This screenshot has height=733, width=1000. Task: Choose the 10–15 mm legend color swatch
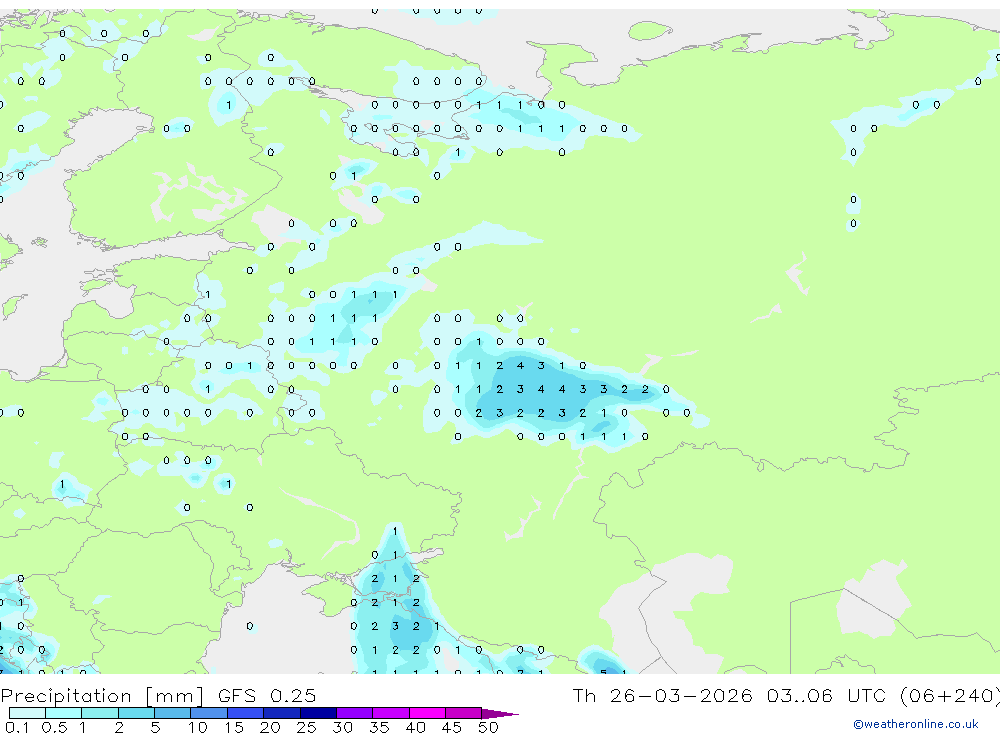point(209,713)
